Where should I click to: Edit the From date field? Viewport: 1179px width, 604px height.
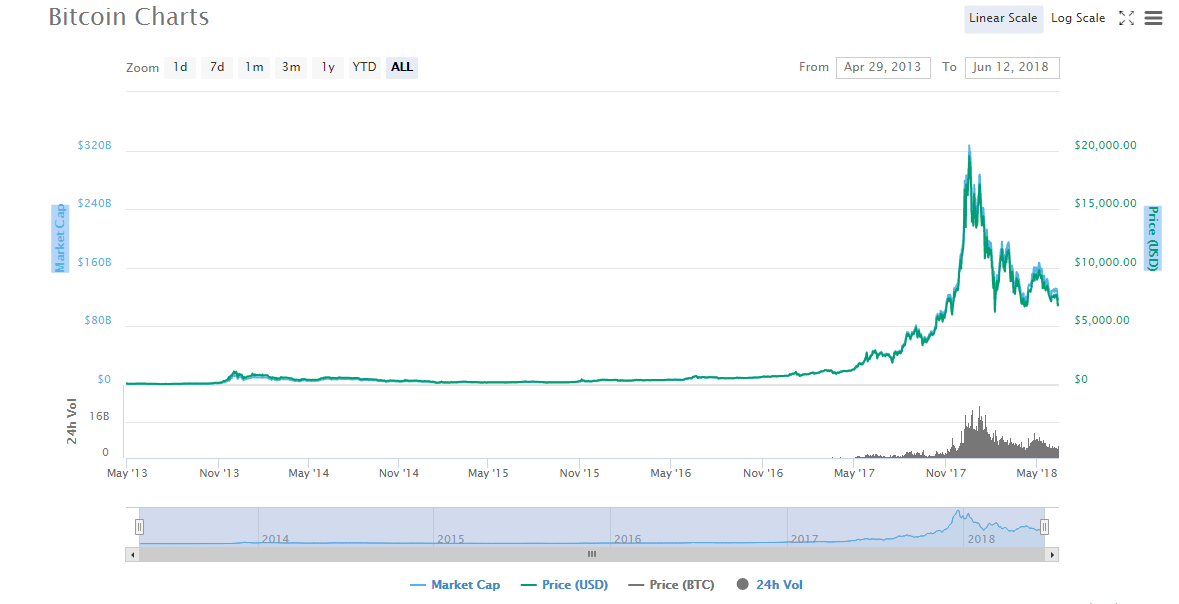click(x=883, y=67)
